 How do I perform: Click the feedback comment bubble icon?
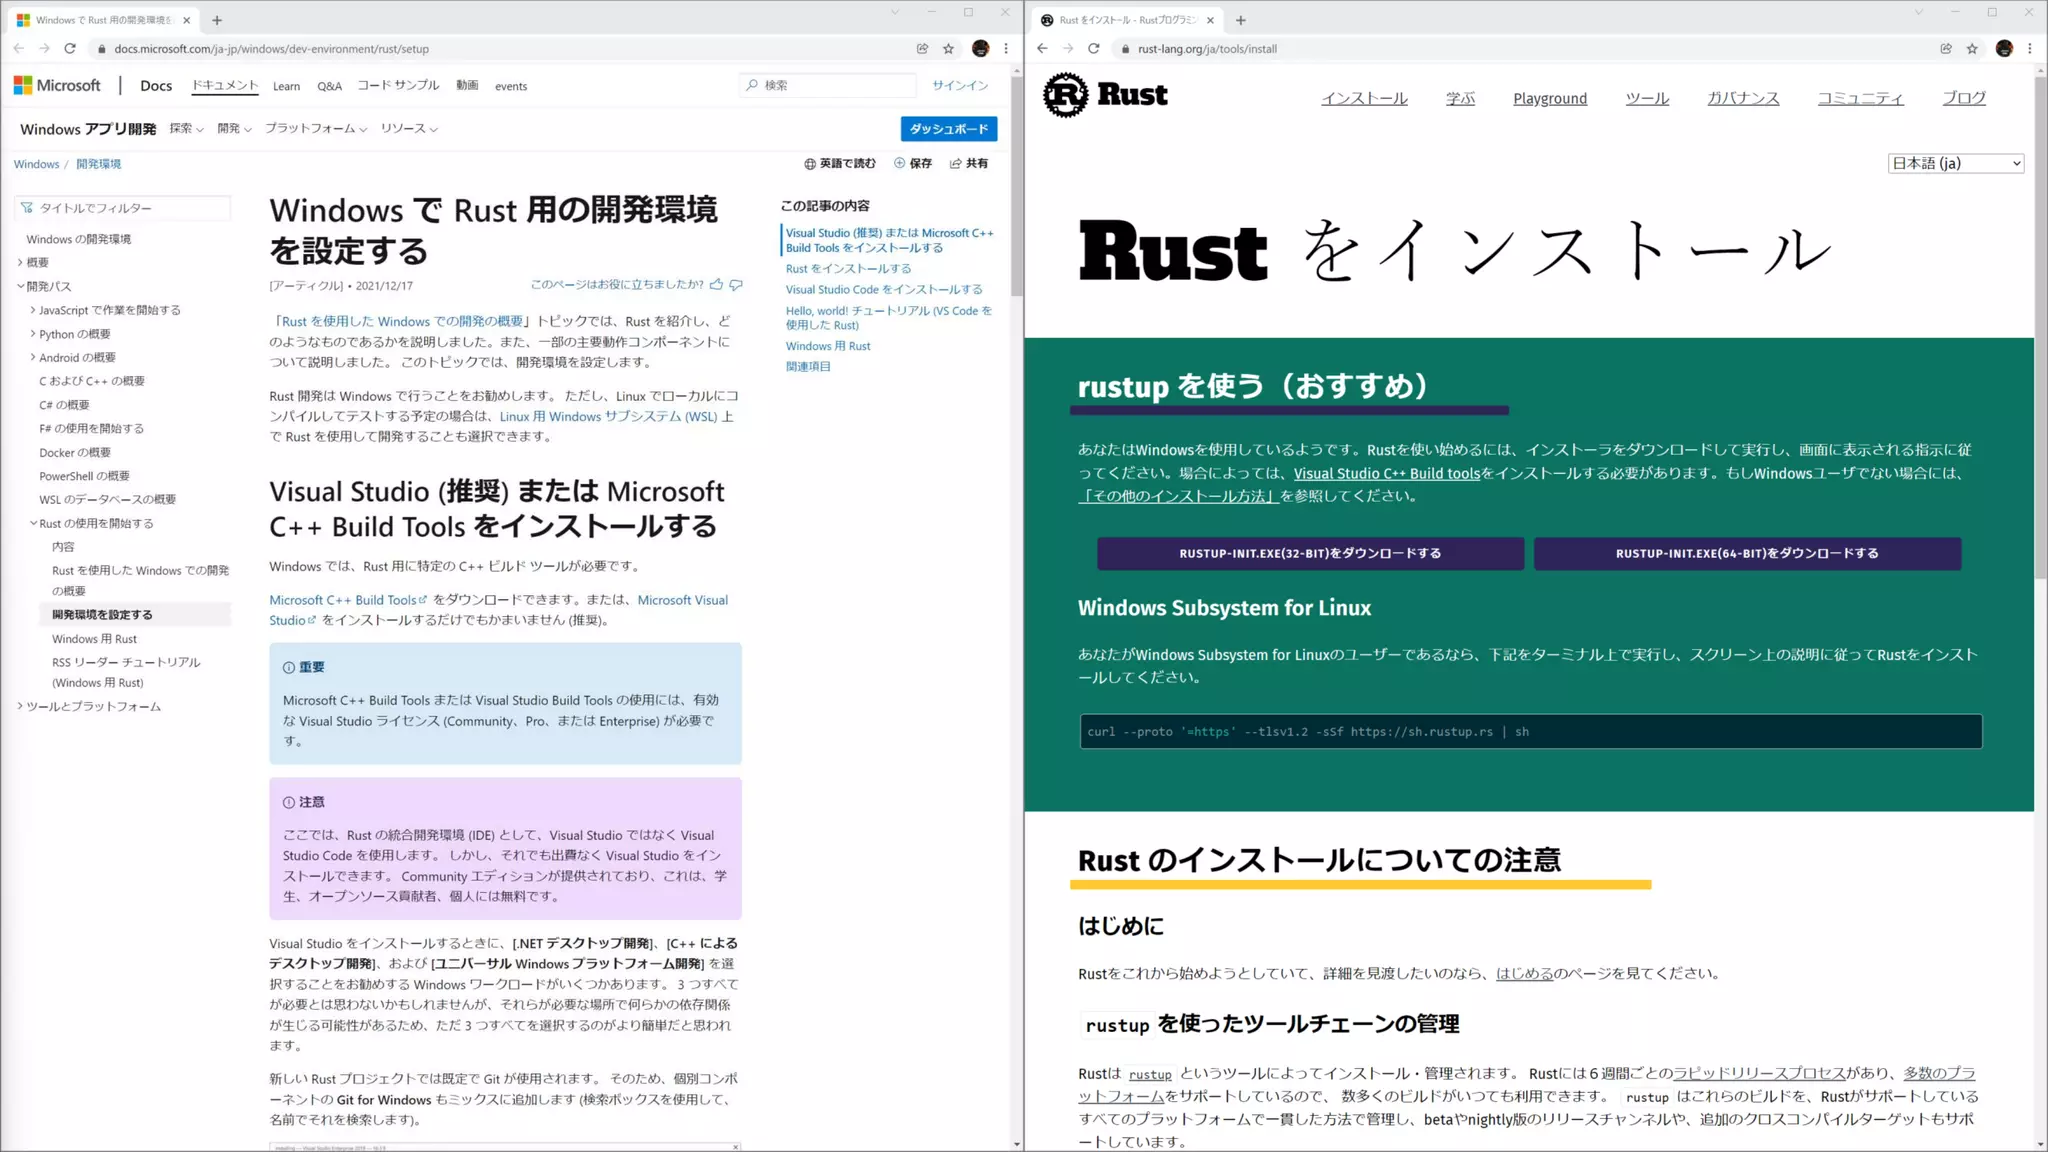[x=736, y=285]
